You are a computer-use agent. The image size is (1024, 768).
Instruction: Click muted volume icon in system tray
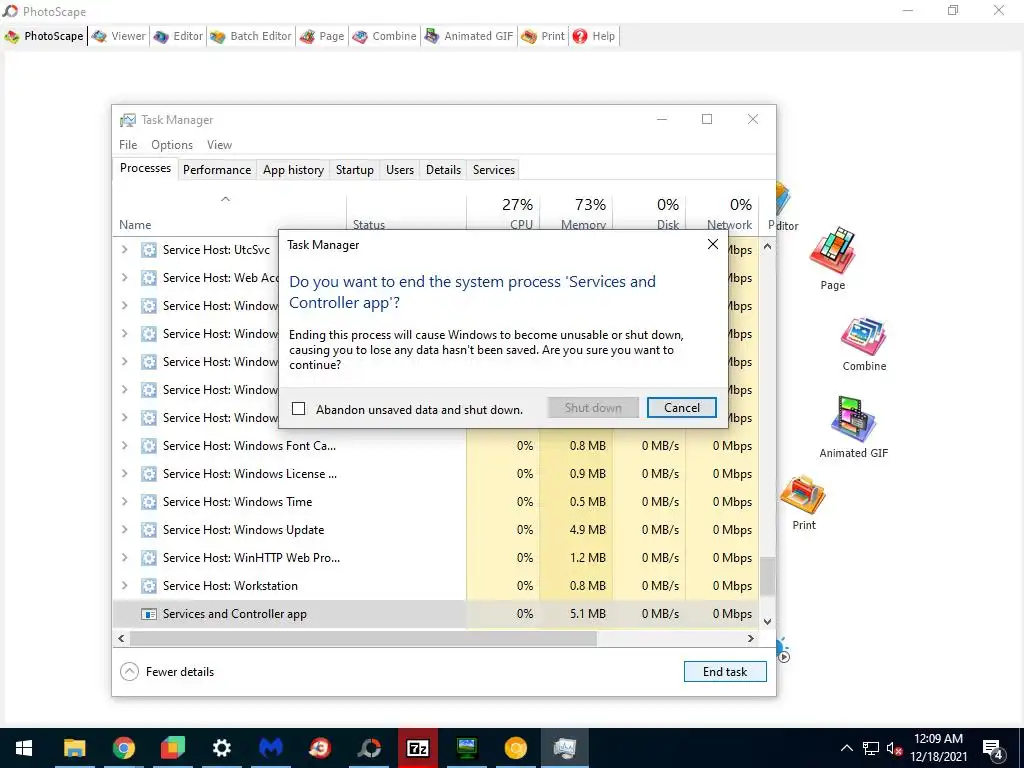(894, 748)
